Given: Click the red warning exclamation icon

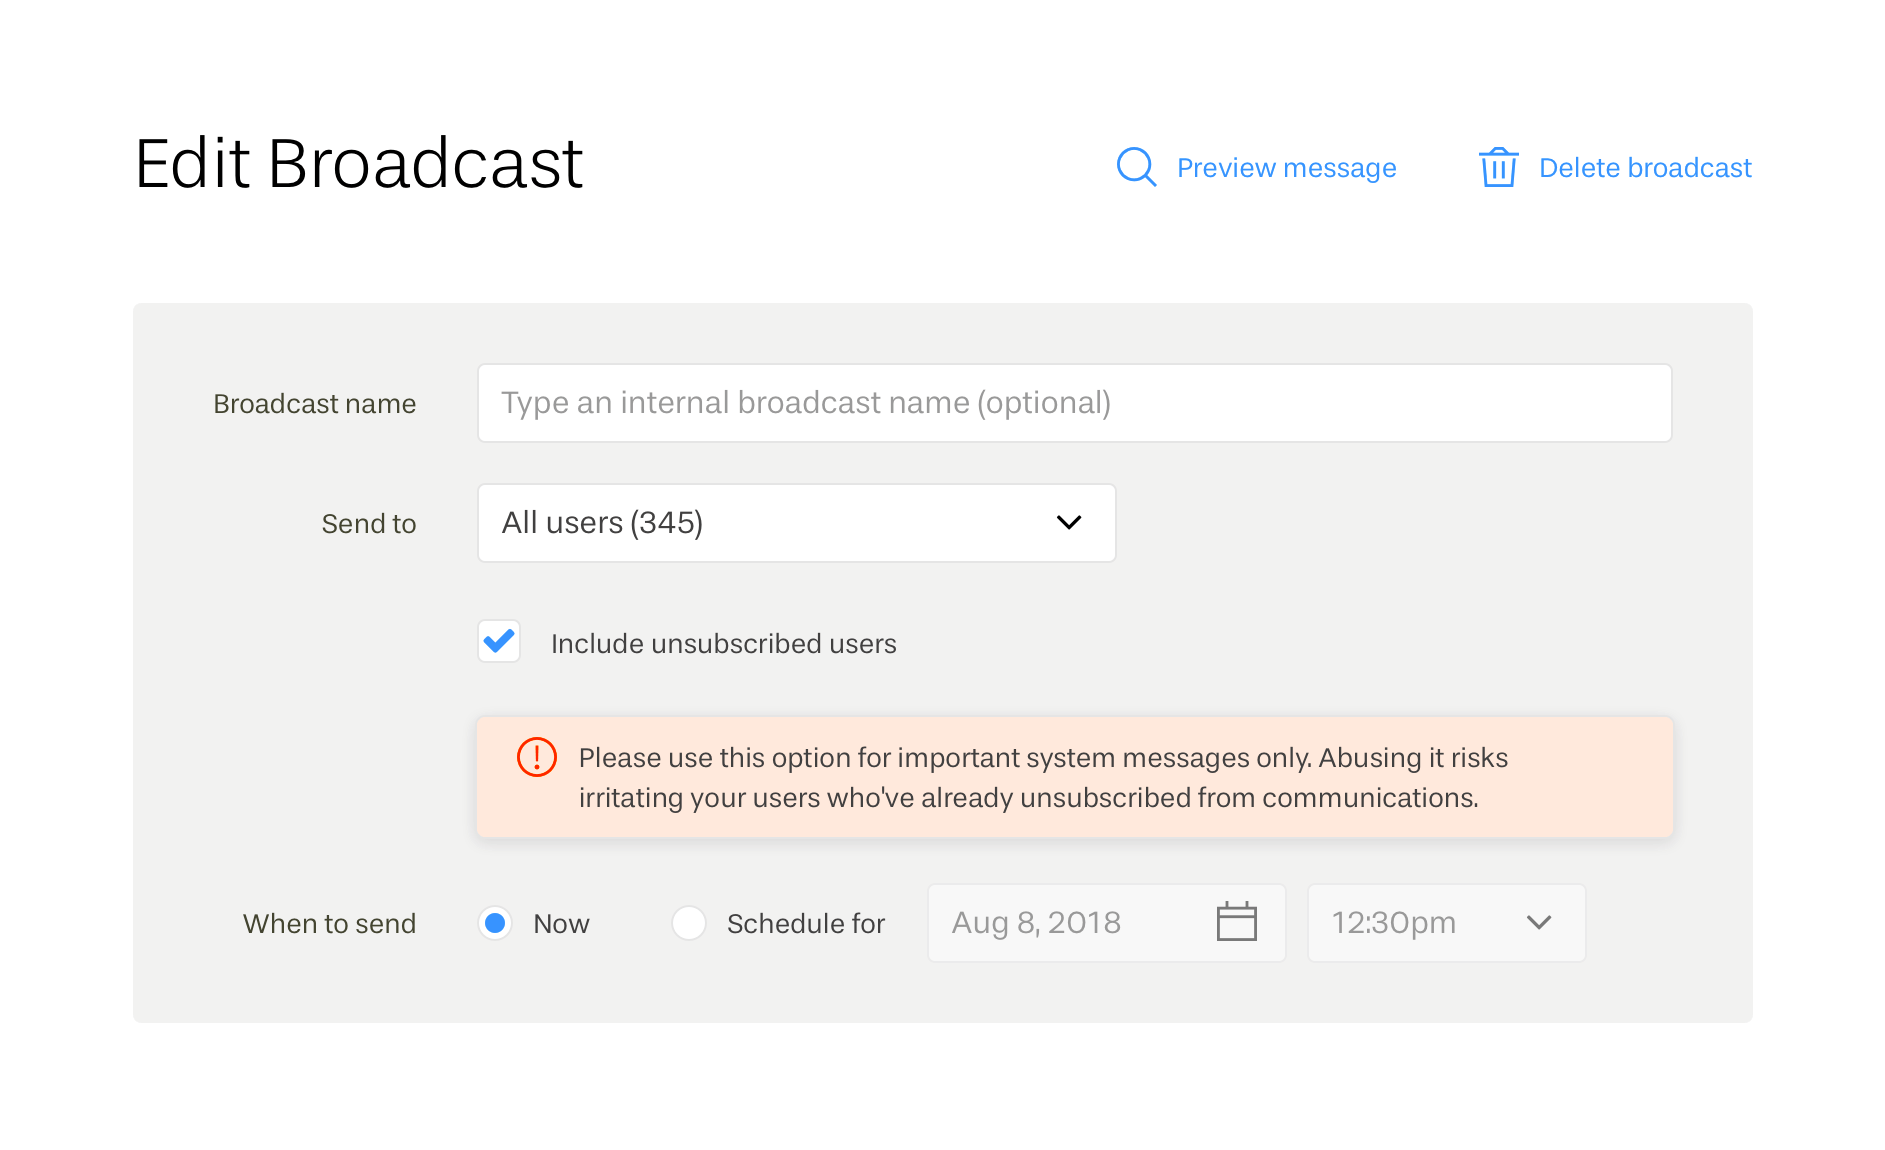Looking at the screenshot, I should tap(537, 757).
